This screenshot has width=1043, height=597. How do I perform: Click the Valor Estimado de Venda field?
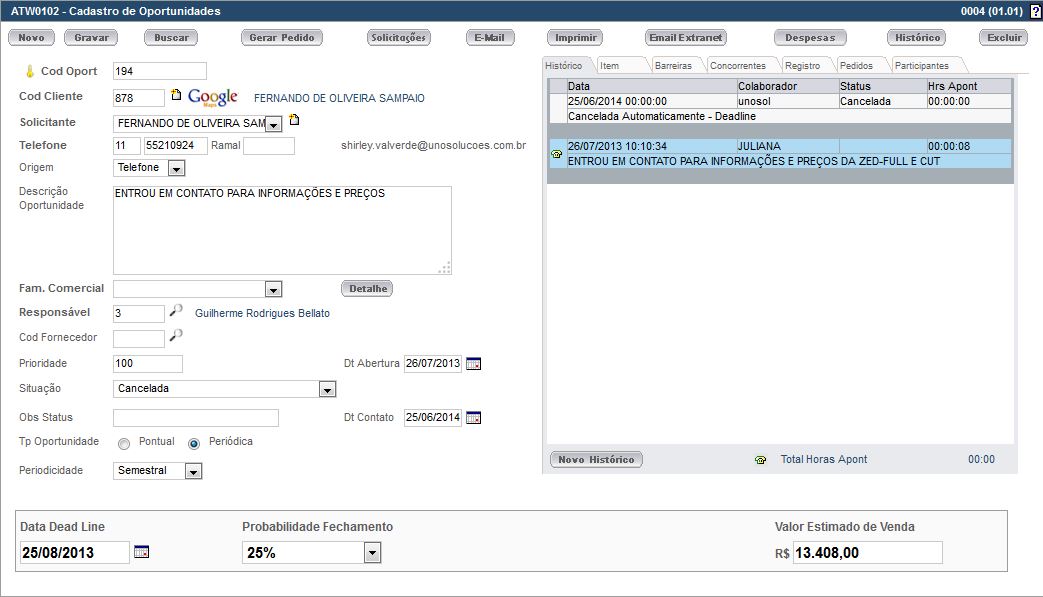pos(867,552)
